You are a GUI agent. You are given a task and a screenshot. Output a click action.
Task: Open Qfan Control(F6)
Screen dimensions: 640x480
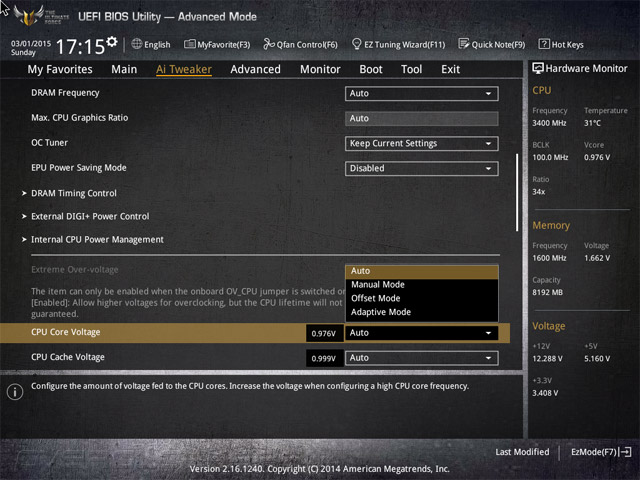(300, 44)
